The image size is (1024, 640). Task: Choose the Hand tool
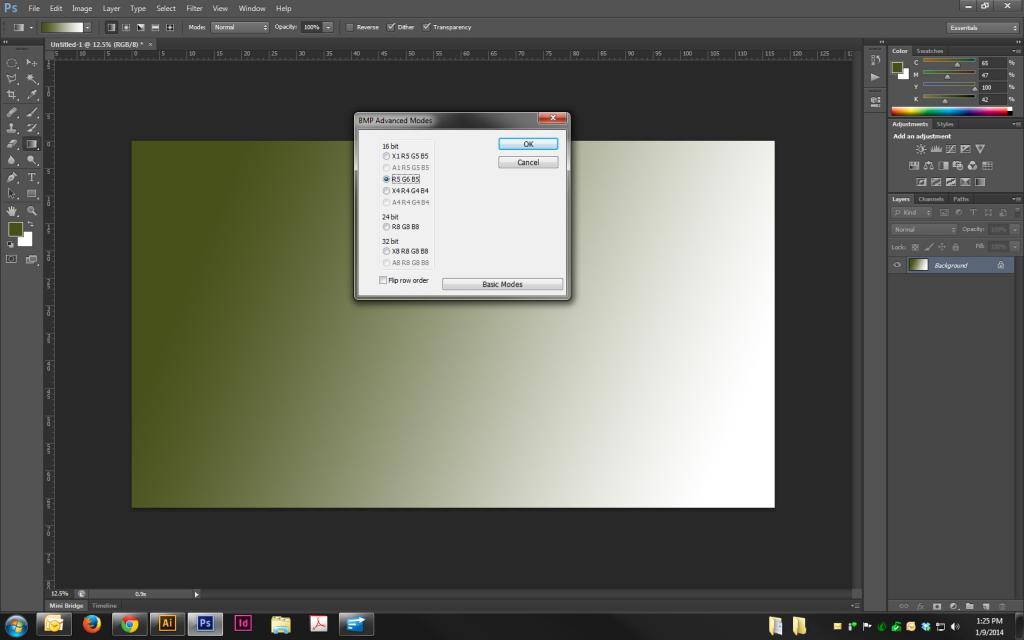pos(12,211)
